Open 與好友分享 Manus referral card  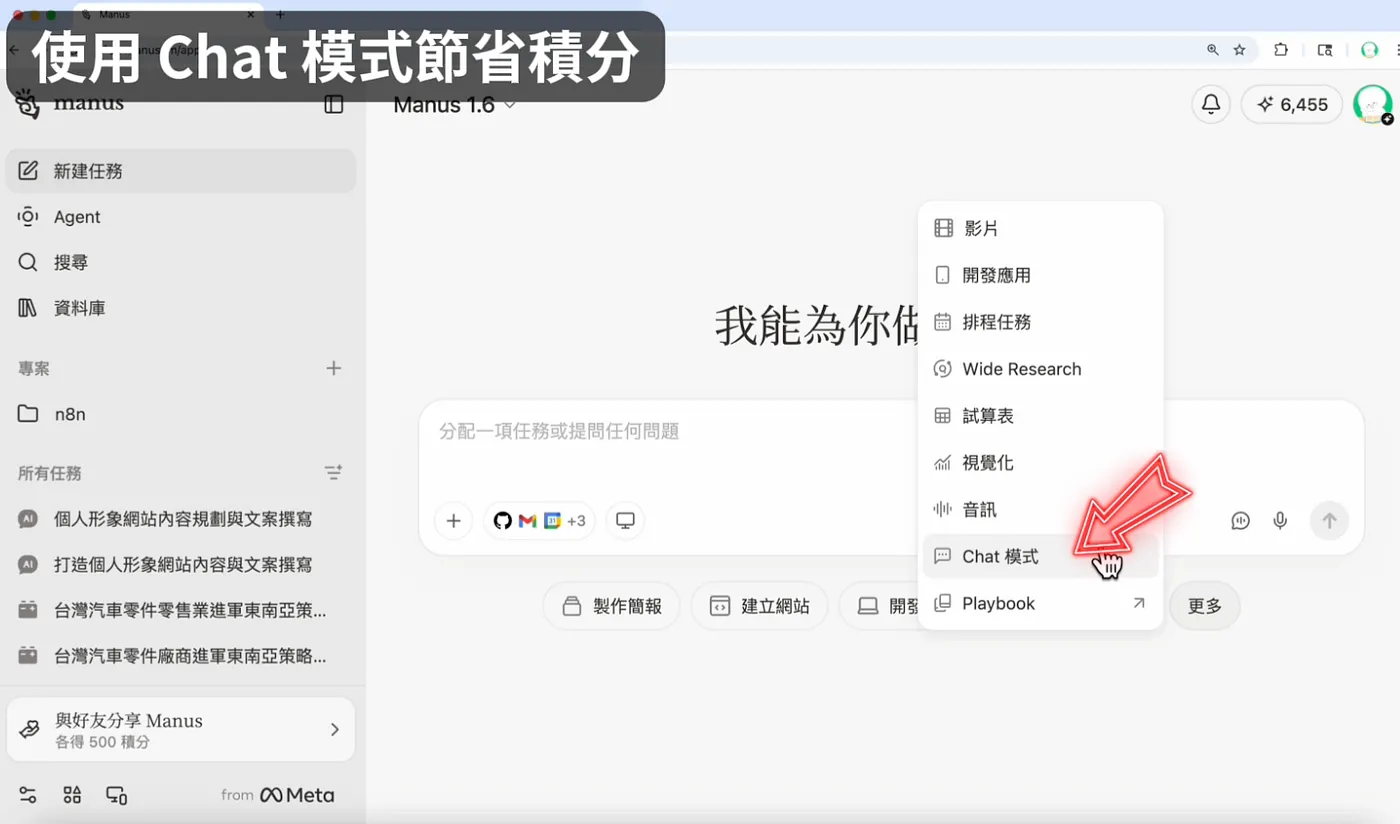click(x=181, y=730)
